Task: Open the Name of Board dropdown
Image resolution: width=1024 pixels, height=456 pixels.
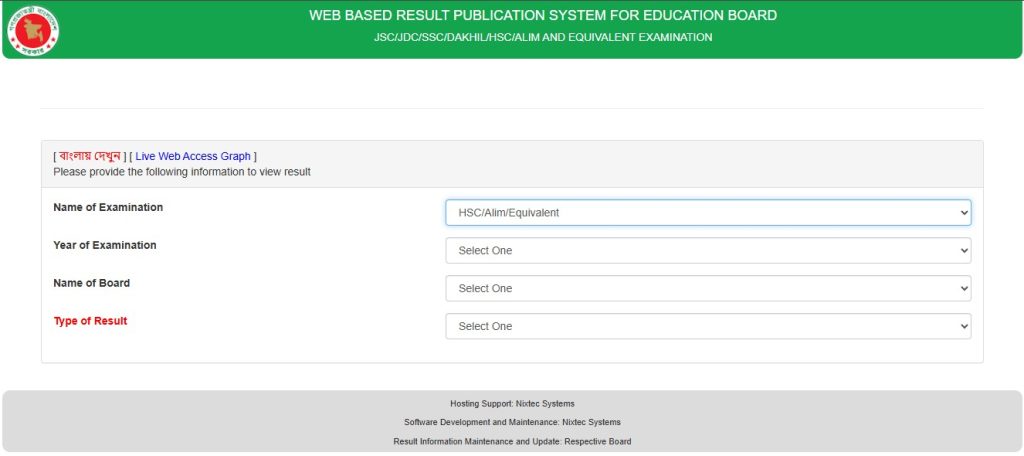Action: pyautogui.click(x=708, y=289)
